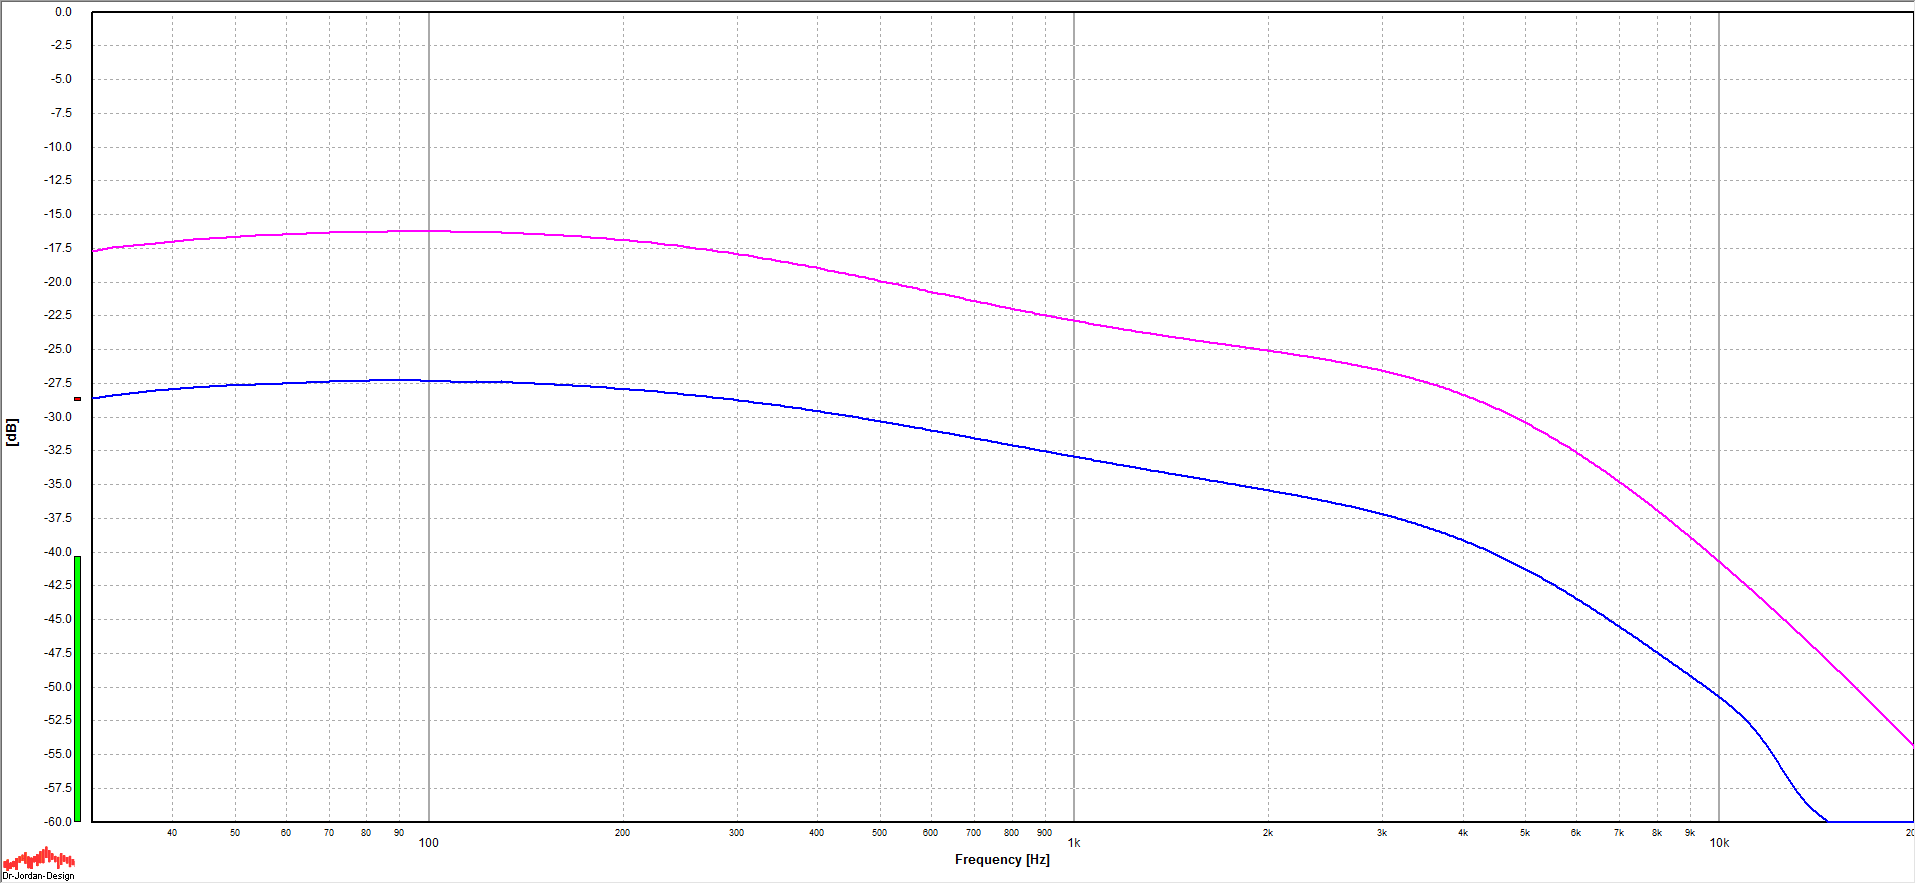The width and height of the screenshot is (1916, 884).
Task: Click the 500 Hz frequency tick label
Action: [x=879, y=833]
